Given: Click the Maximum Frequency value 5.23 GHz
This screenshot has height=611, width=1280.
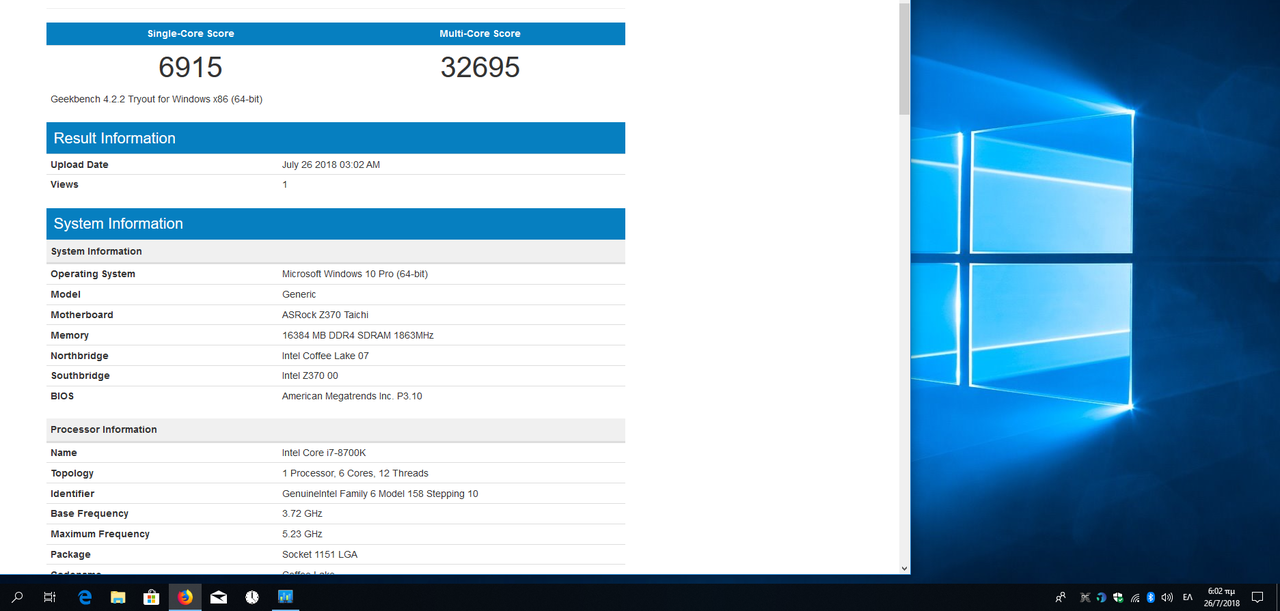Looking at the screenshot, I should pyautogui.click(x=302, y=535).
